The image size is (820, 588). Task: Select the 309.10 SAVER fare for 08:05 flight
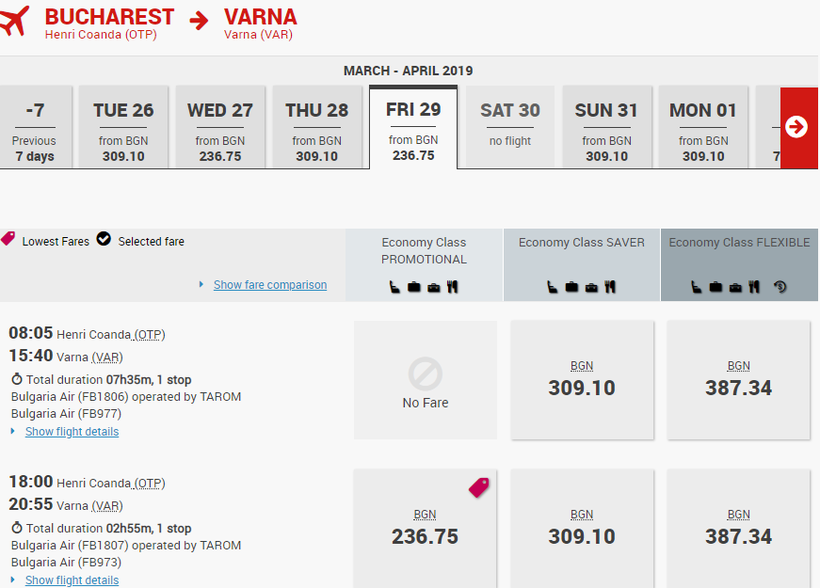[x=582, y=380]
